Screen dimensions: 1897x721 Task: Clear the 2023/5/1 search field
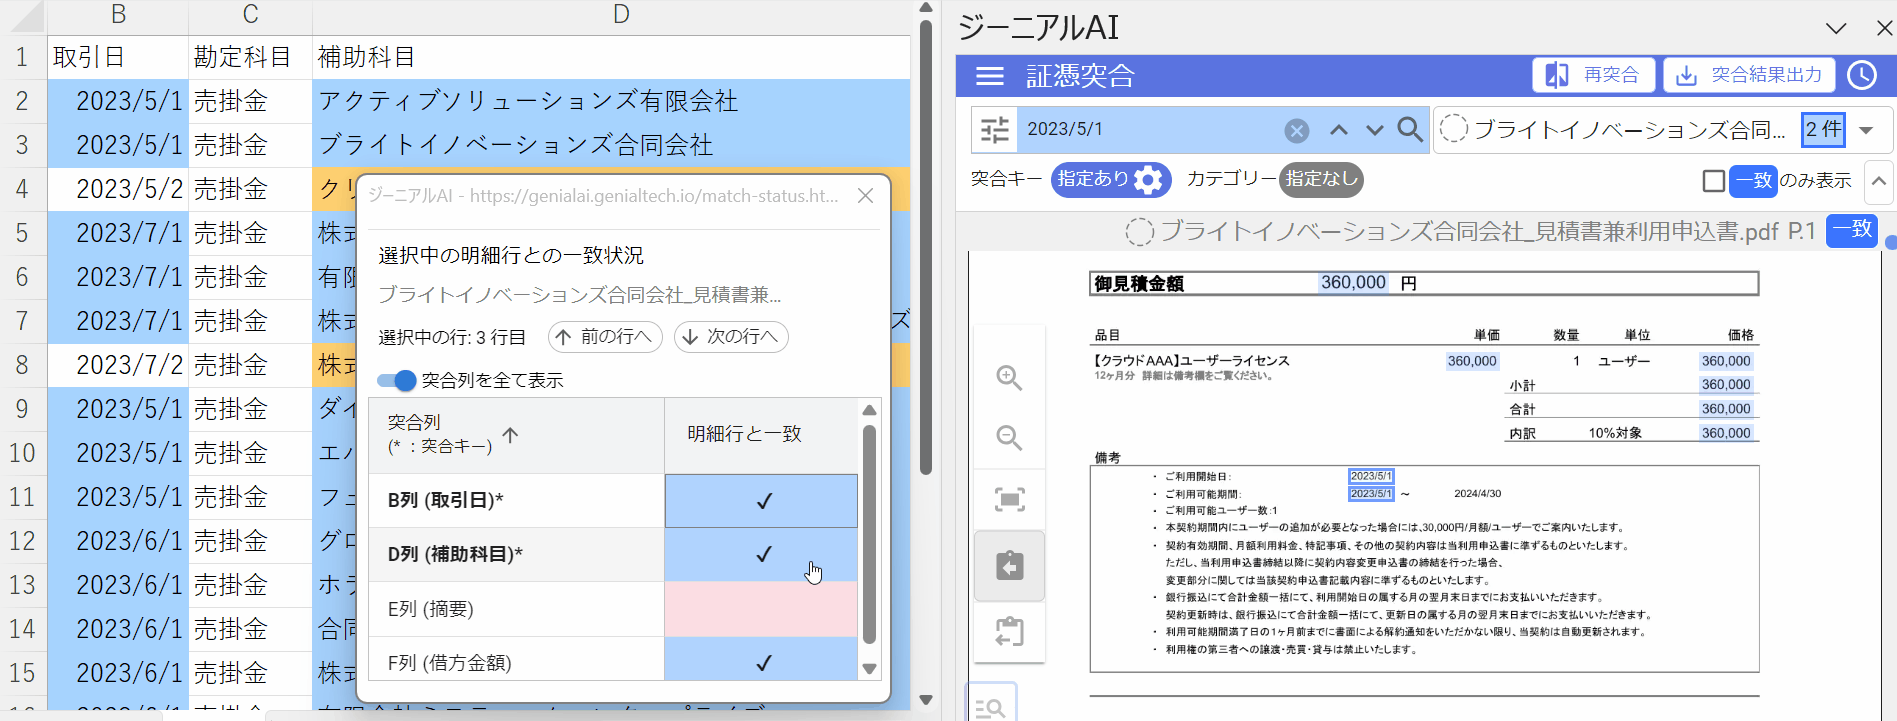pos(1296,130)
